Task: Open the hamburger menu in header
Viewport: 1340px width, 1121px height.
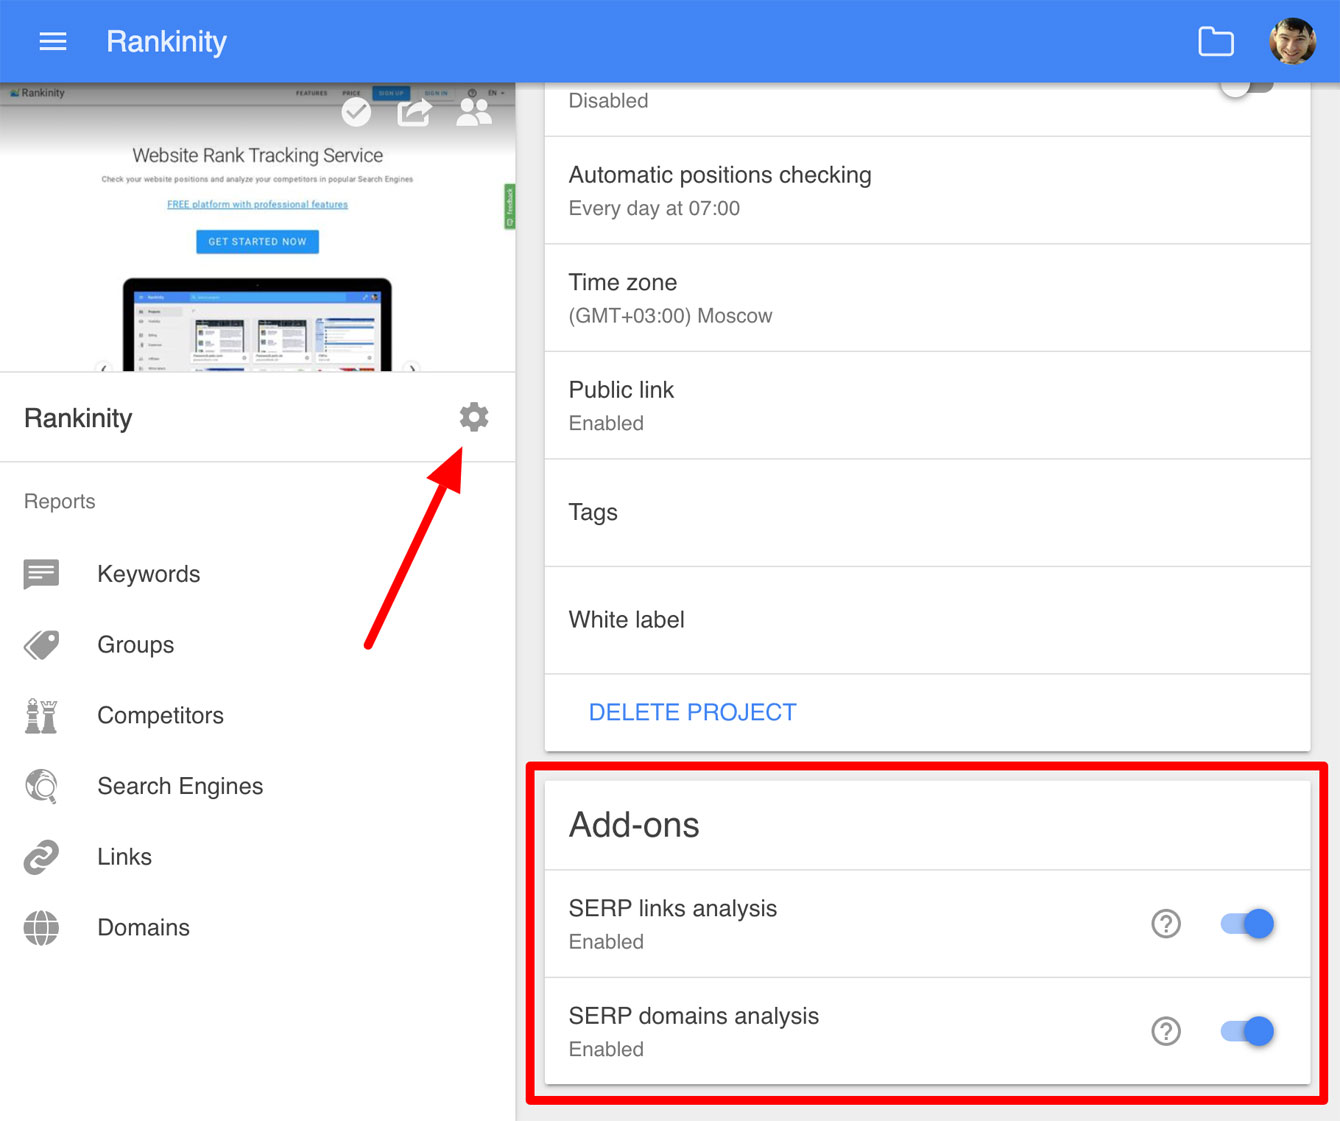Action: click(53, 41)
